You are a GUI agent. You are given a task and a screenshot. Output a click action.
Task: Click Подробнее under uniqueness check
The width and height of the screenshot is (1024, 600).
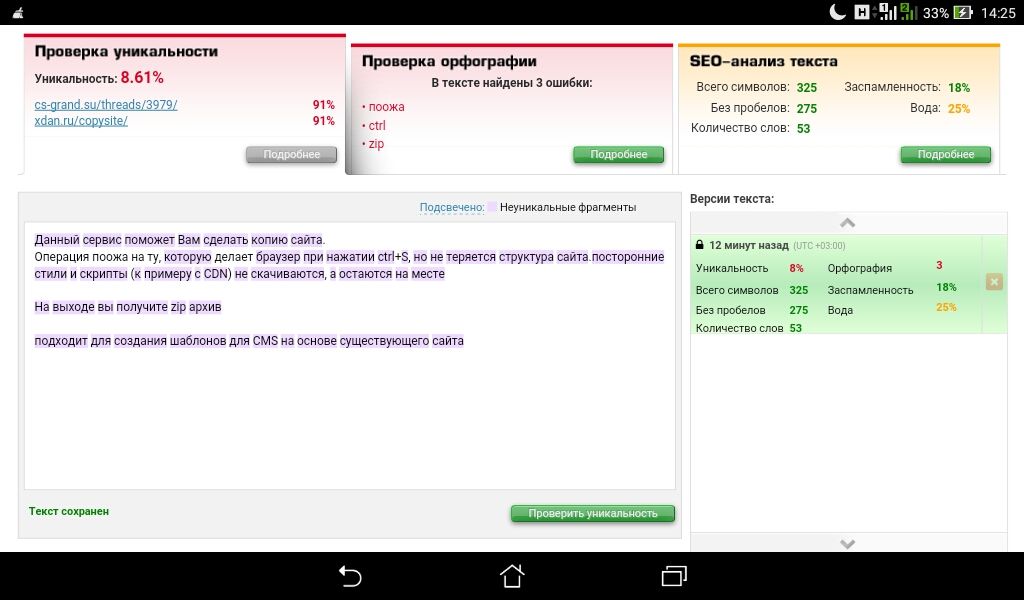tap(291, 155)
